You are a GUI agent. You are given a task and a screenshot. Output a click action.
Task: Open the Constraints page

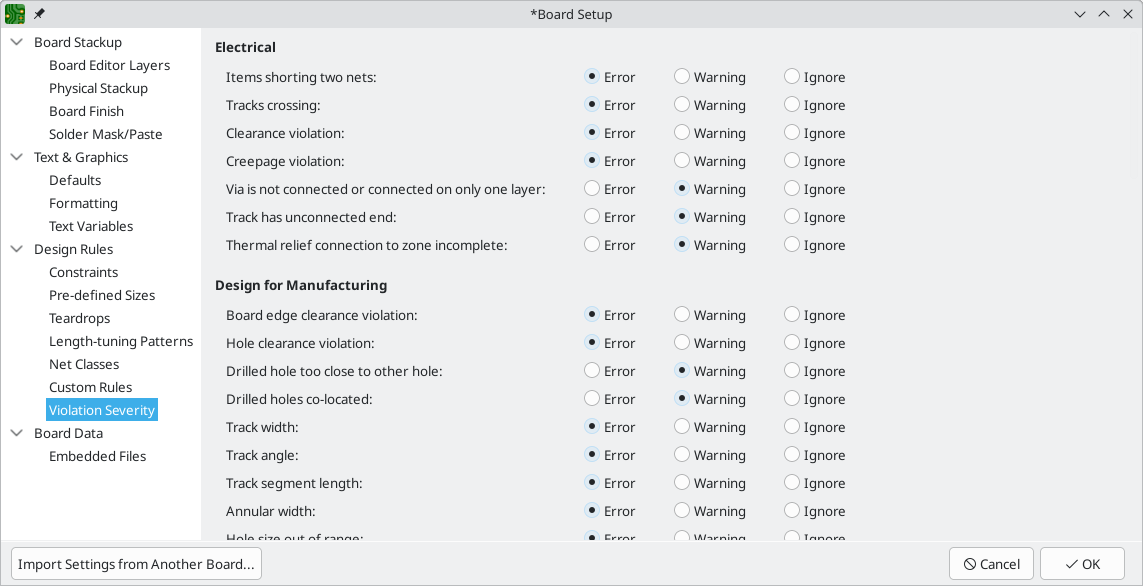83,272
